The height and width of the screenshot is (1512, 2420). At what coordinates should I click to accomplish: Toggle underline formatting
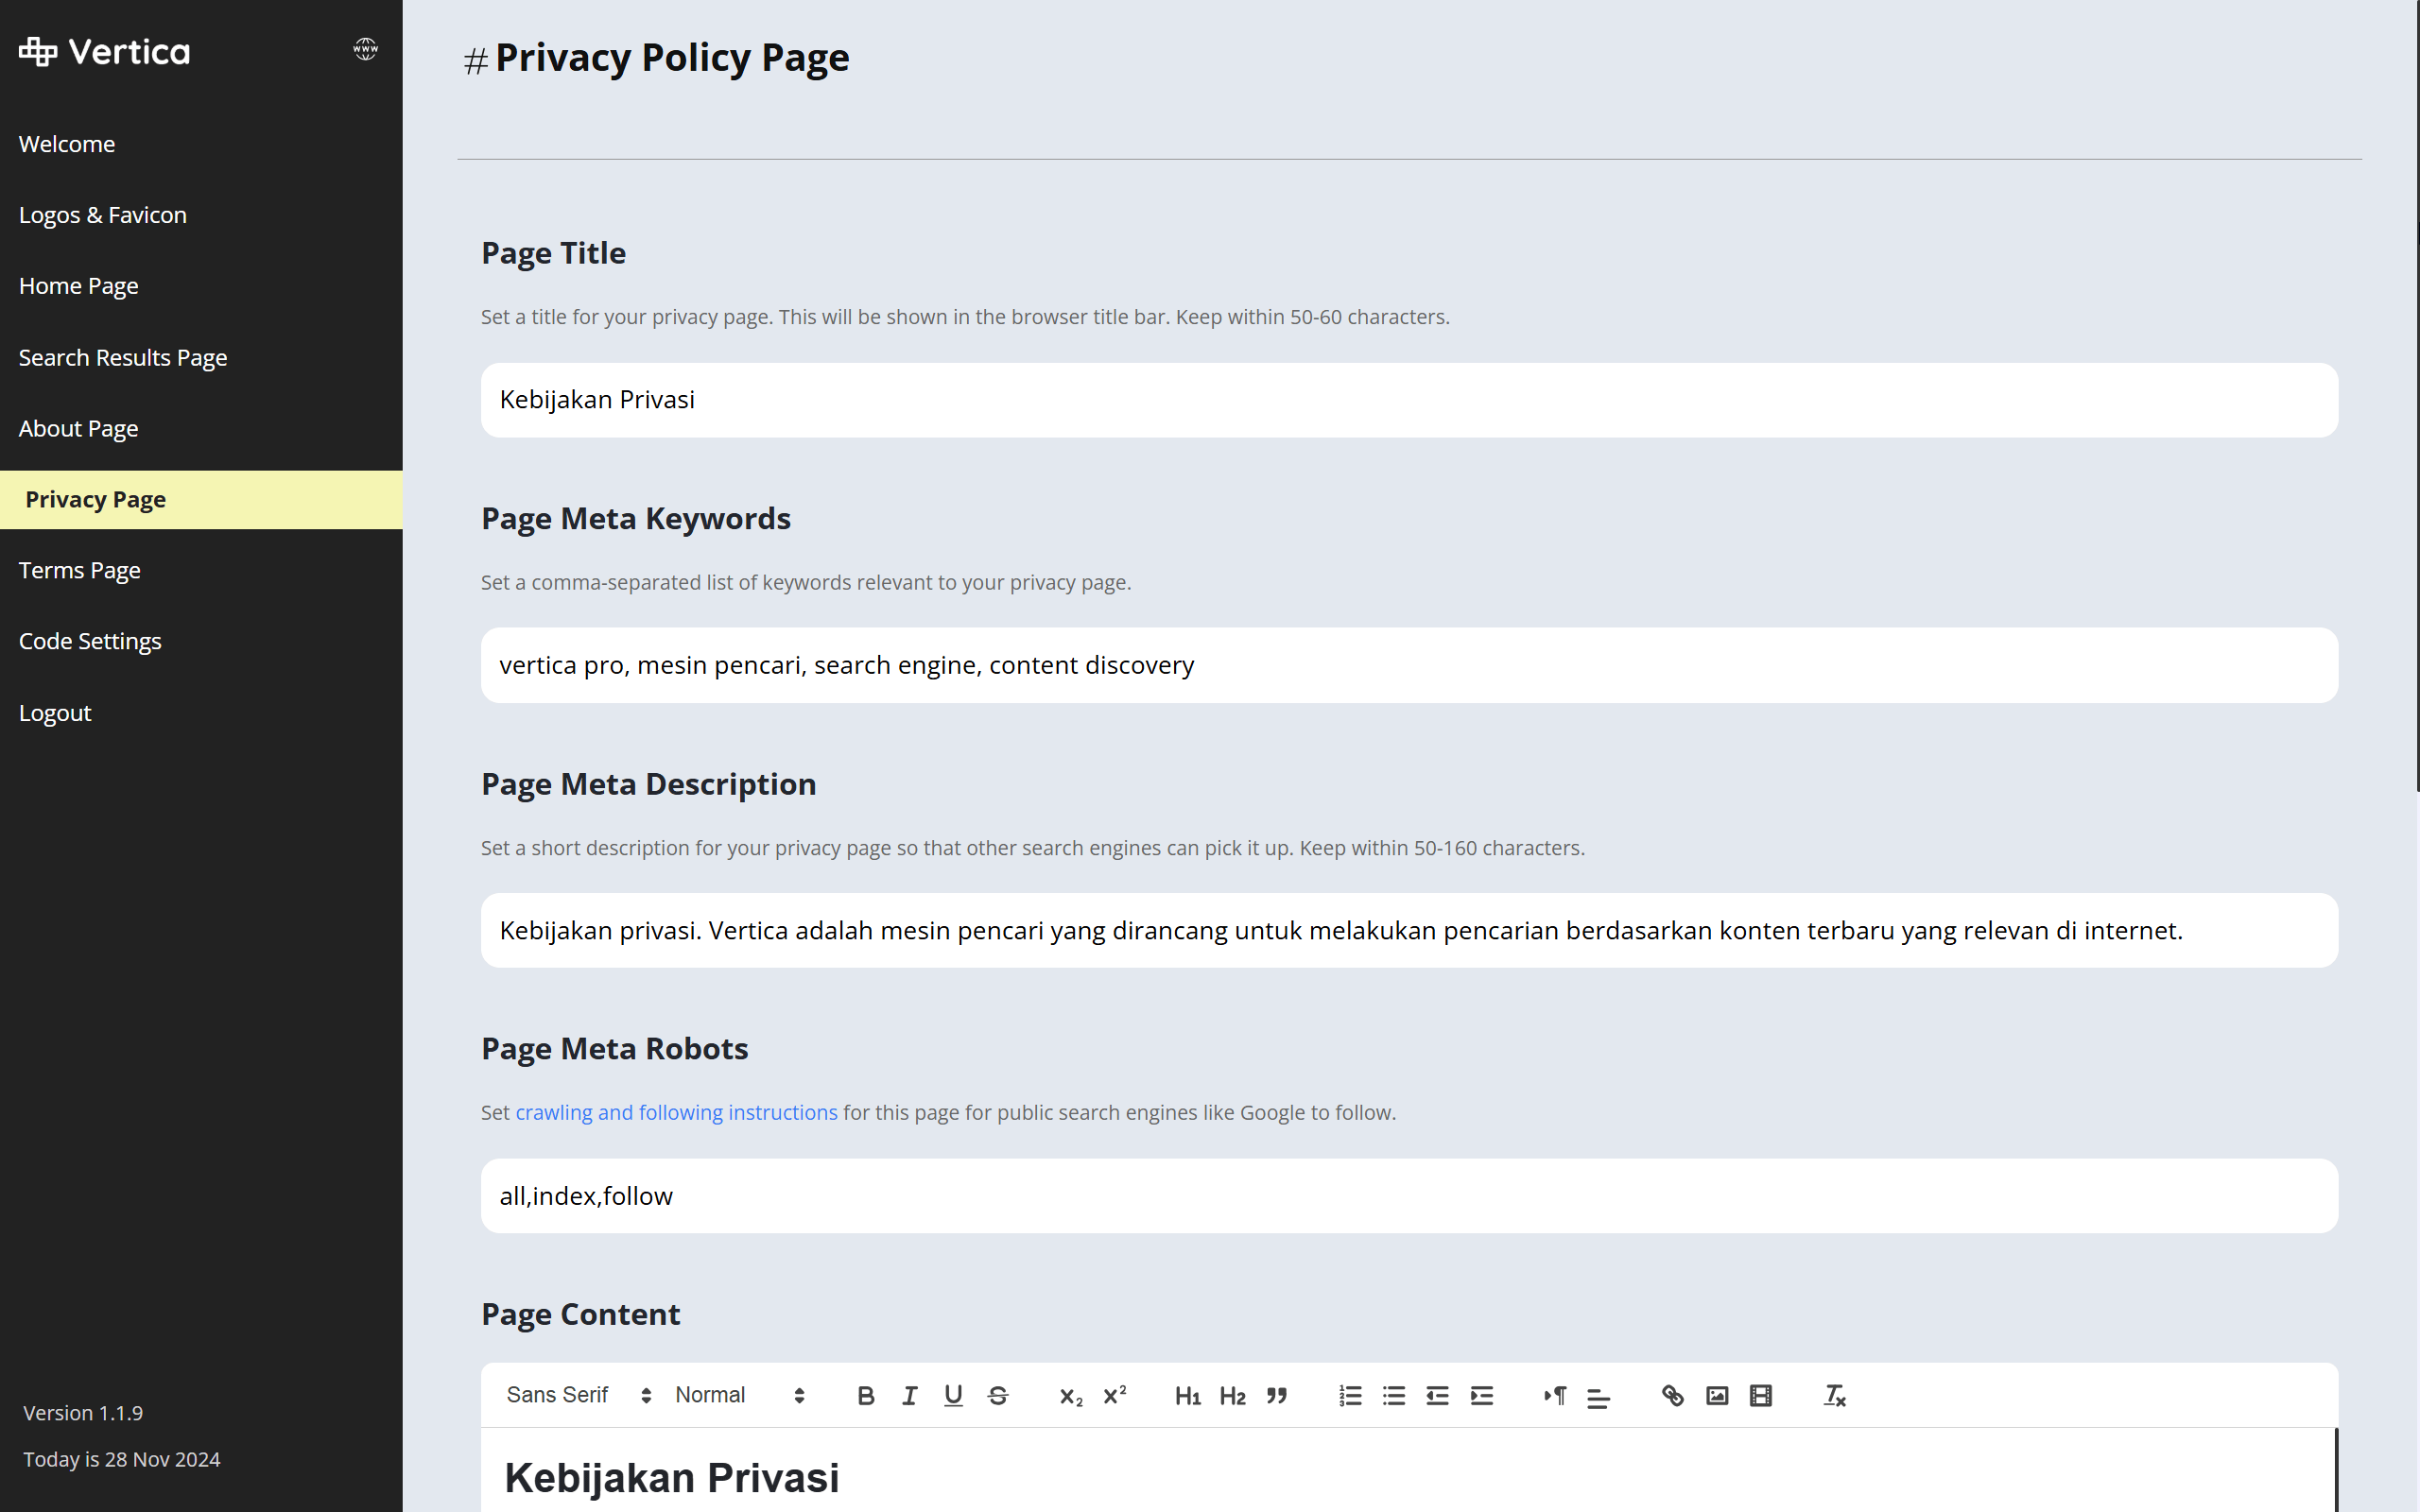pyautogui.click(x=953, y=1395)
